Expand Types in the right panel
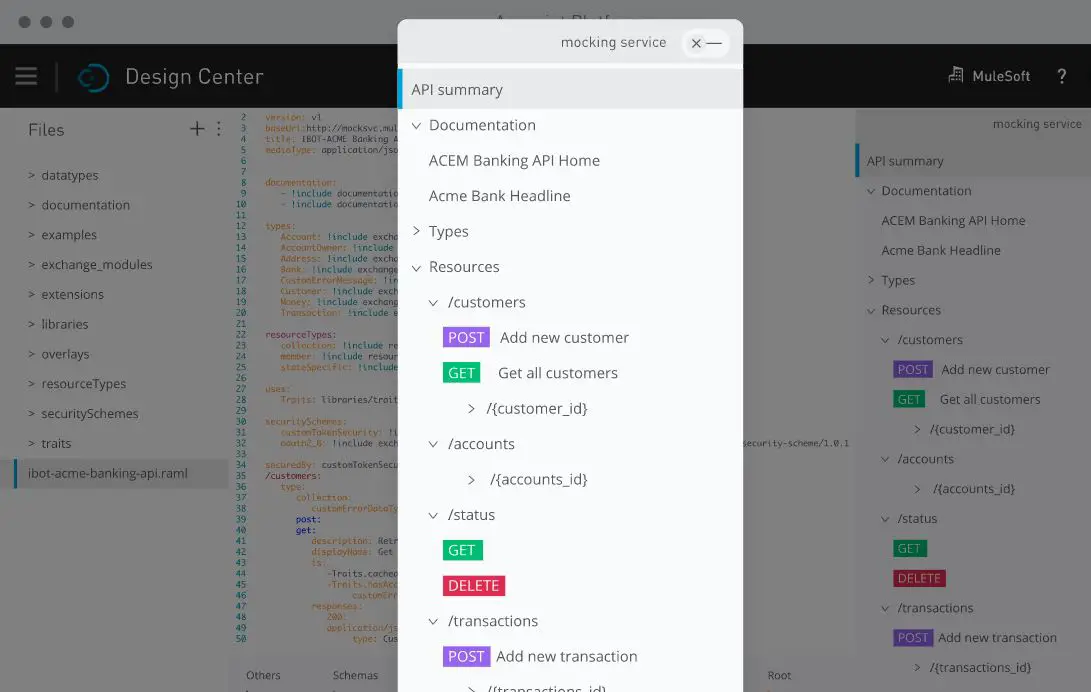 point(871,280)
